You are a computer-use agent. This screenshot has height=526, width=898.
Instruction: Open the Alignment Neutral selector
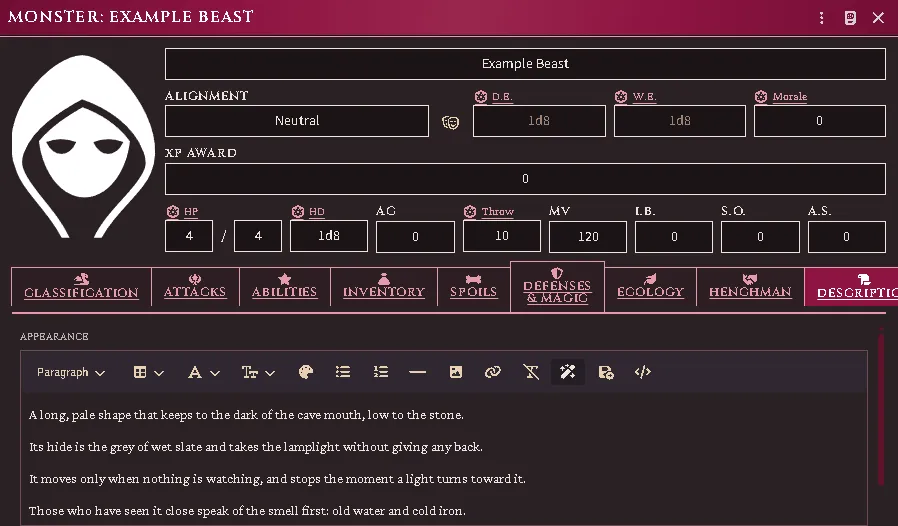point(297,121)
